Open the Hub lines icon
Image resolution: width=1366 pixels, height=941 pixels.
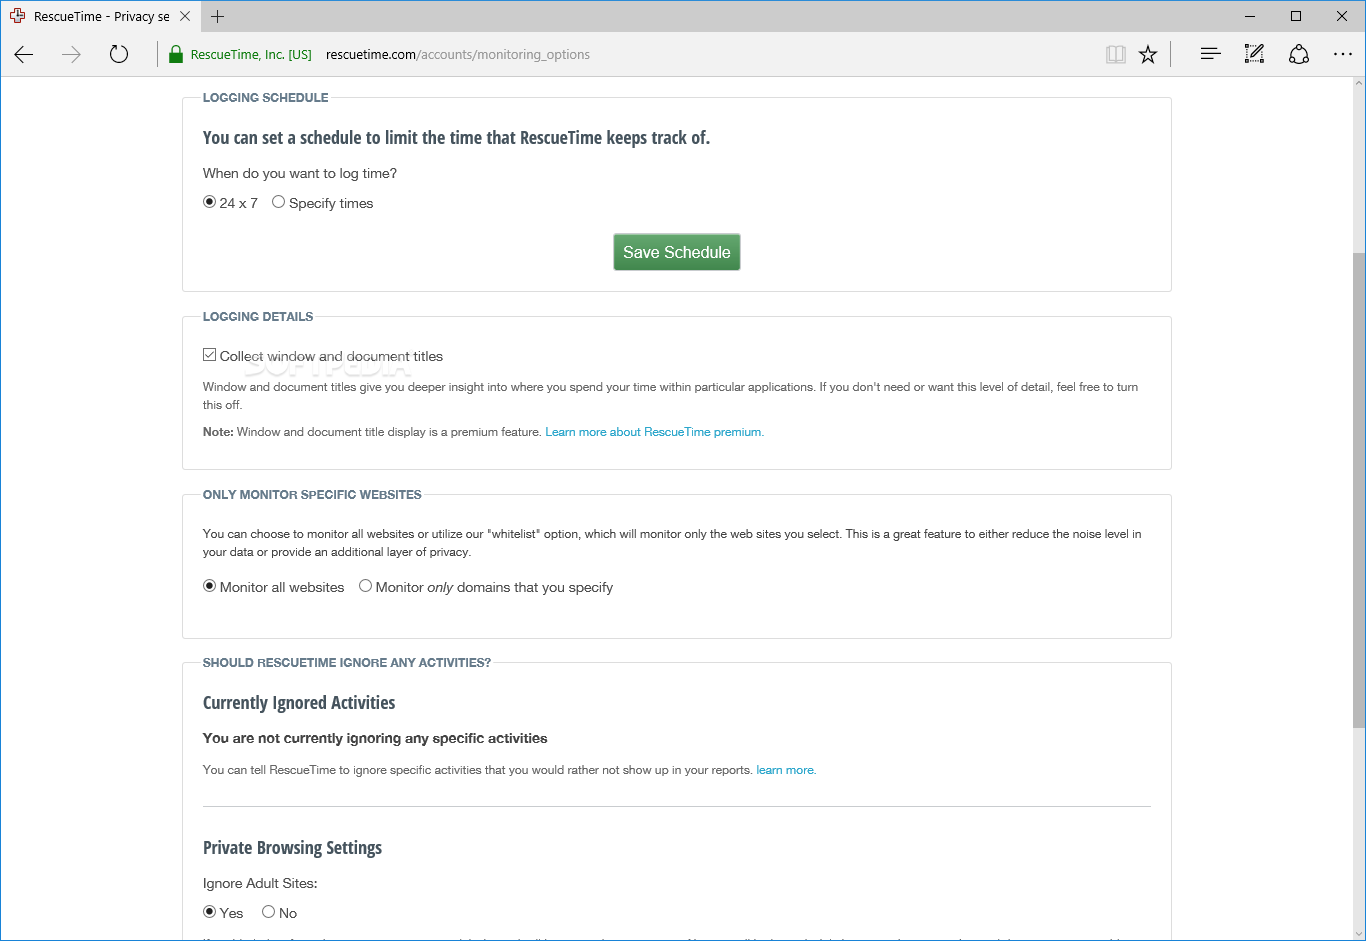(x=1210, y=55)
